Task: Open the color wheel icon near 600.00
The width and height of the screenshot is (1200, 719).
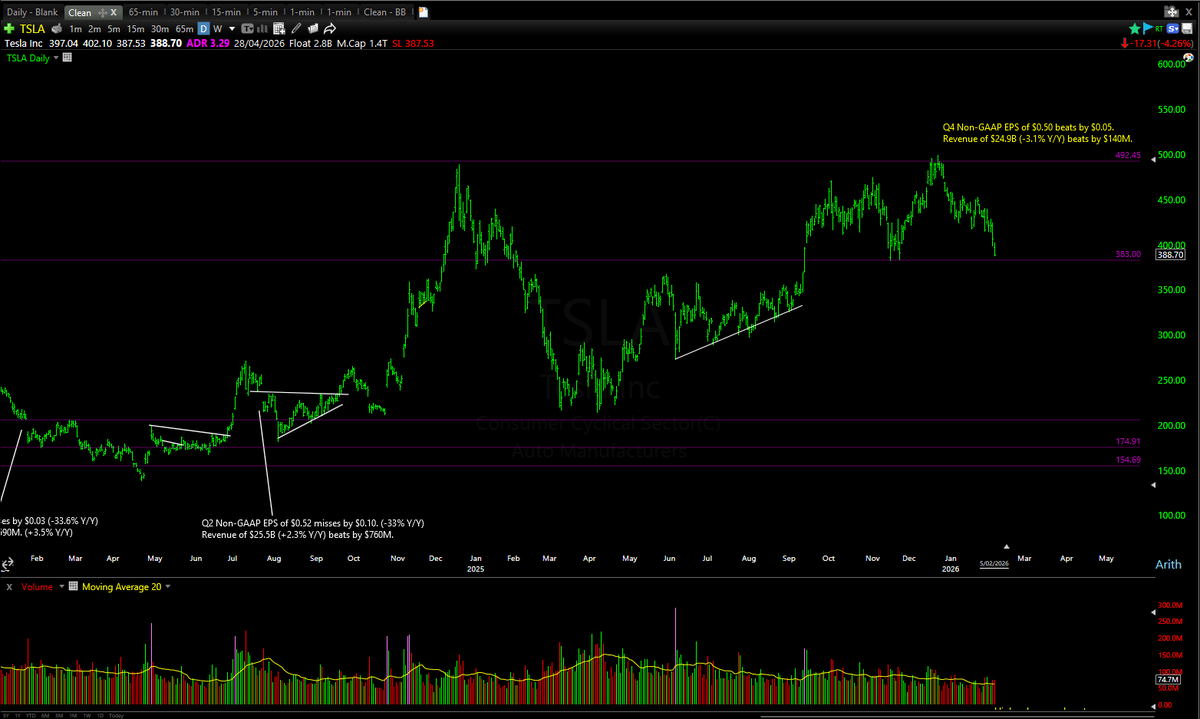Action: point(1188,57)
